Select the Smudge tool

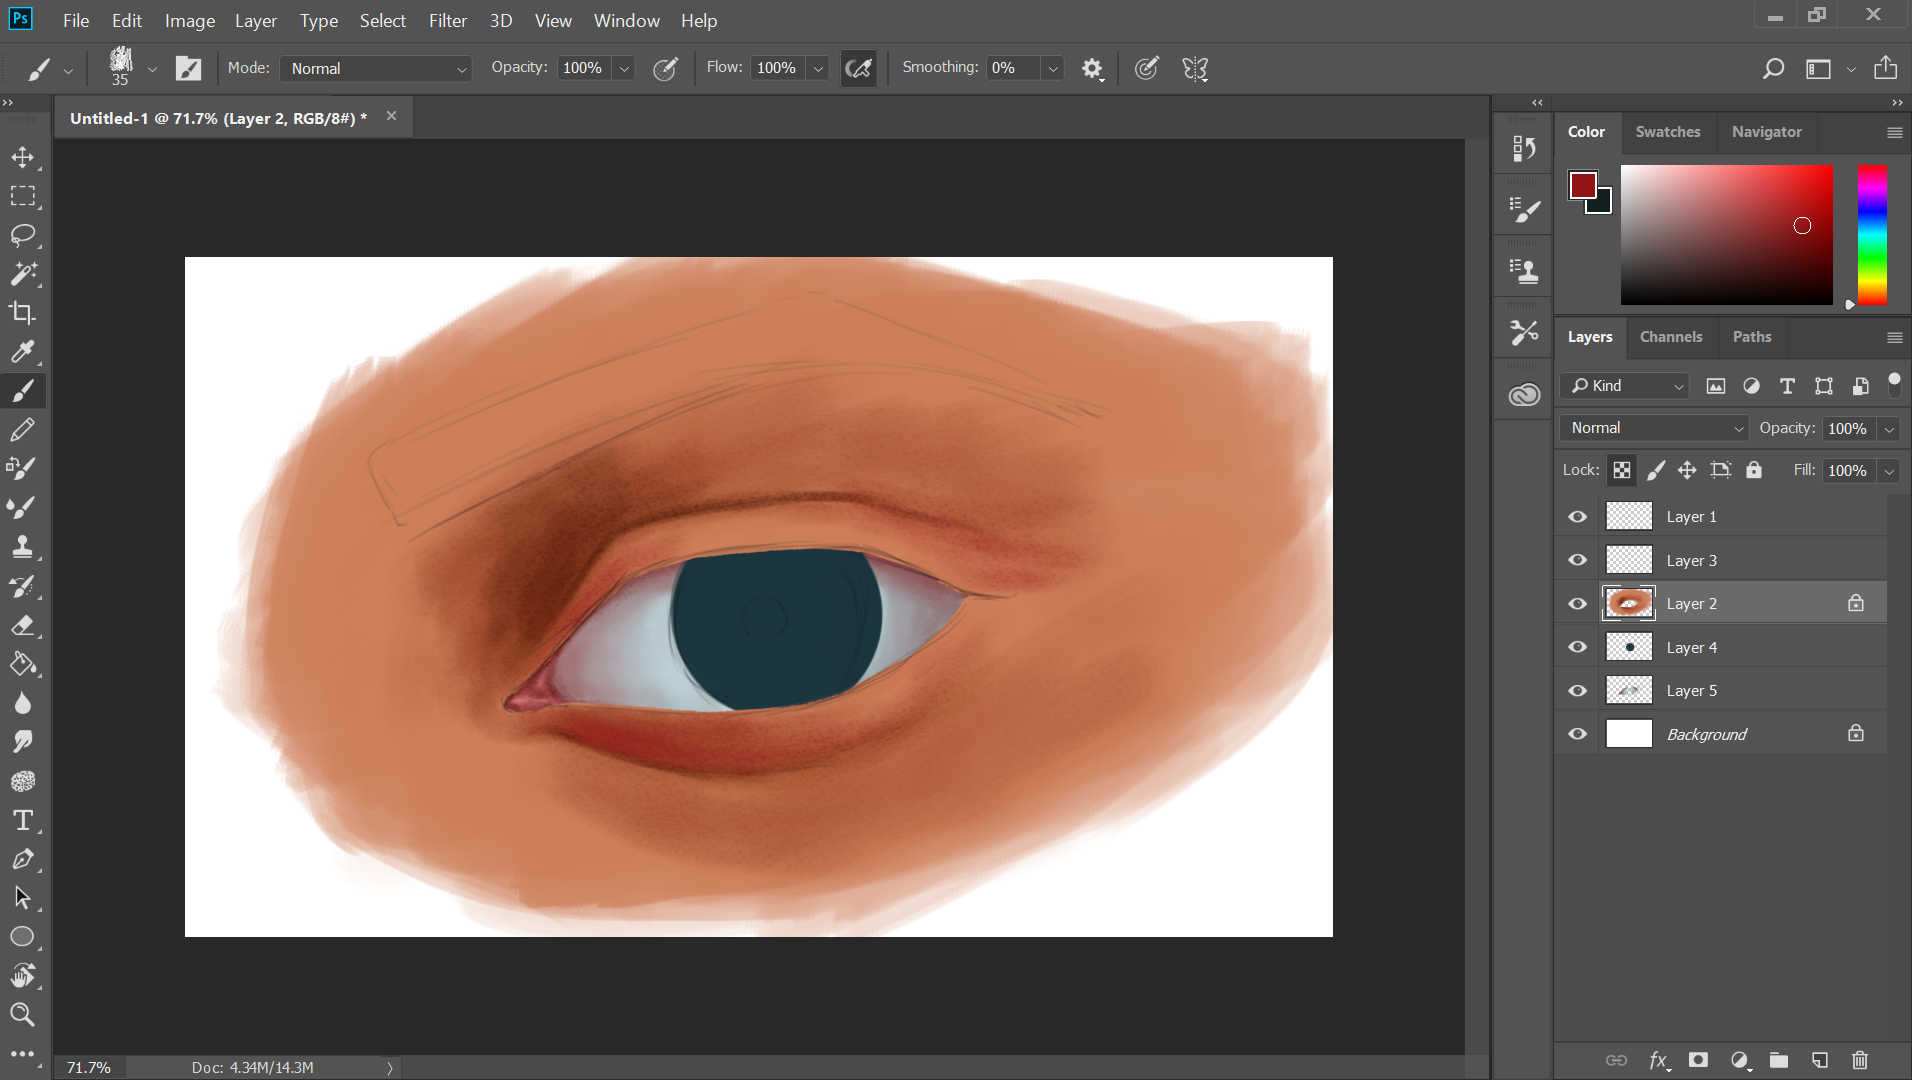coord(23,742)
